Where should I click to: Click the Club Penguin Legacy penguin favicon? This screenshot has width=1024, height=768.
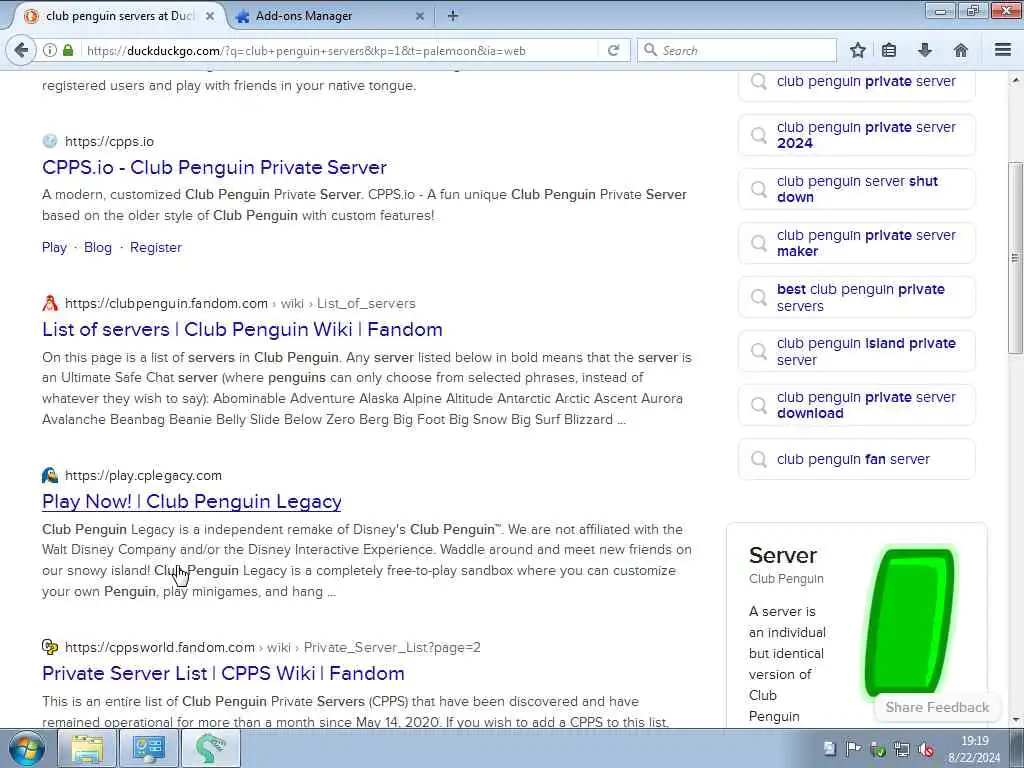(50, 475)
